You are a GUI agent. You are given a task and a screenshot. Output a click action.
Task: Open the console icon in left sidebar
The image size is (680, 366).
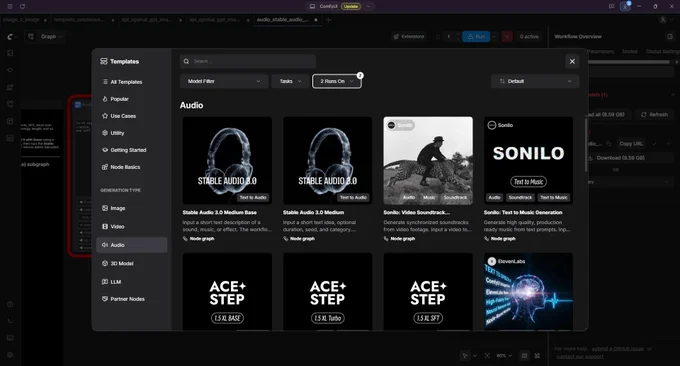10,321
